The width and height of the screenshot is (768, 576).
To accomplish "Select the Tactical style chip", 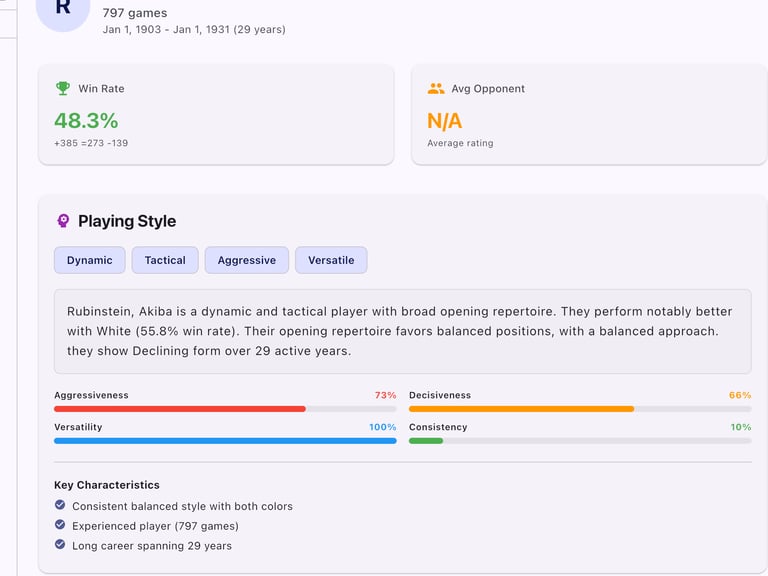I will pyautogui.click(x=165, y=260).
